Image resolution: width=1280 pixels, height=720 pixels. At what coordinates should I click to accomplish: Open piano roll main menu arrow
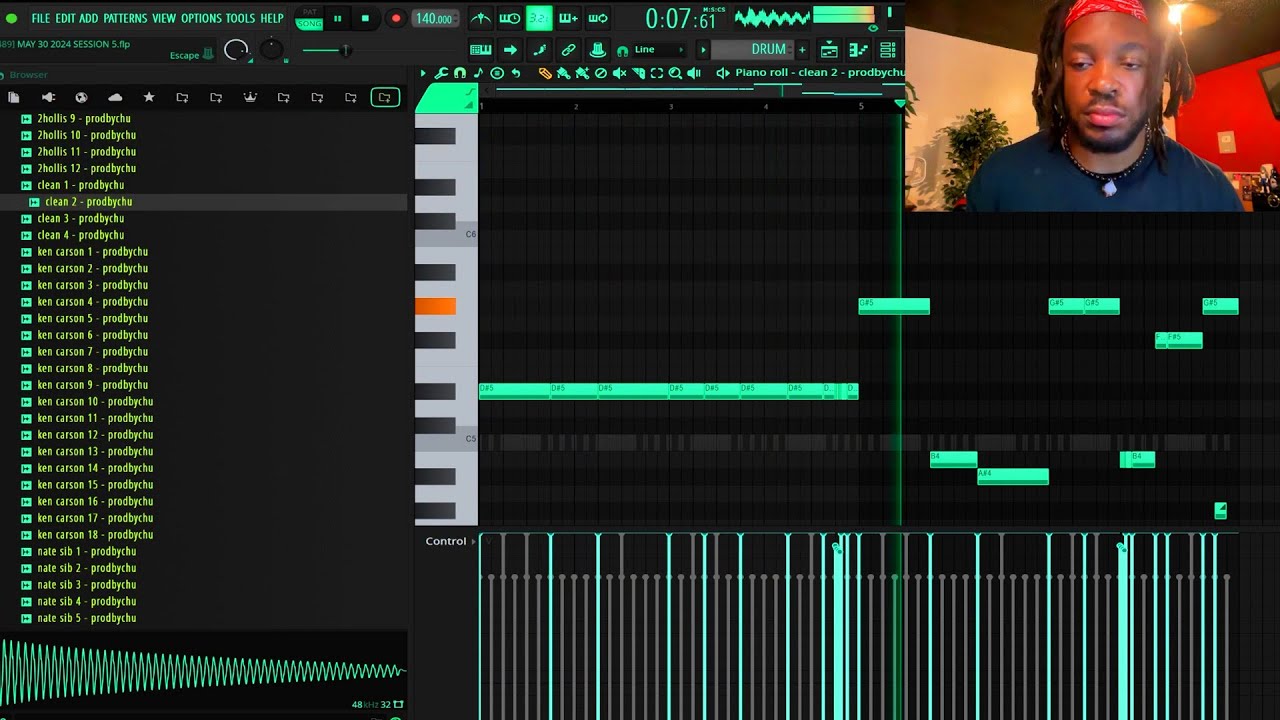coord(423,73)
